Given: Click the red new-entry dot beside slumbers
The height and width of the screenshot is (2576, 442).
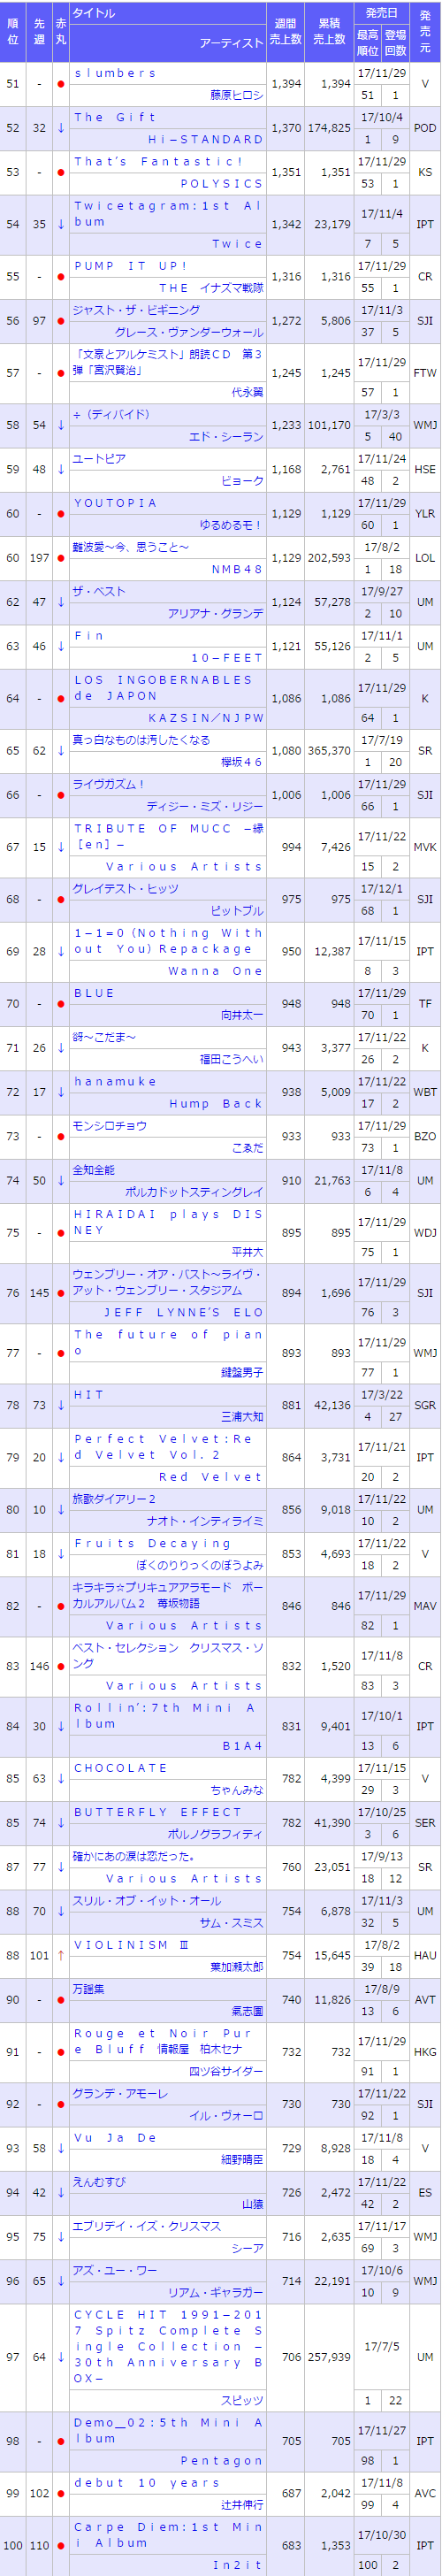Looking at the screenshot, I should [61, 84].
